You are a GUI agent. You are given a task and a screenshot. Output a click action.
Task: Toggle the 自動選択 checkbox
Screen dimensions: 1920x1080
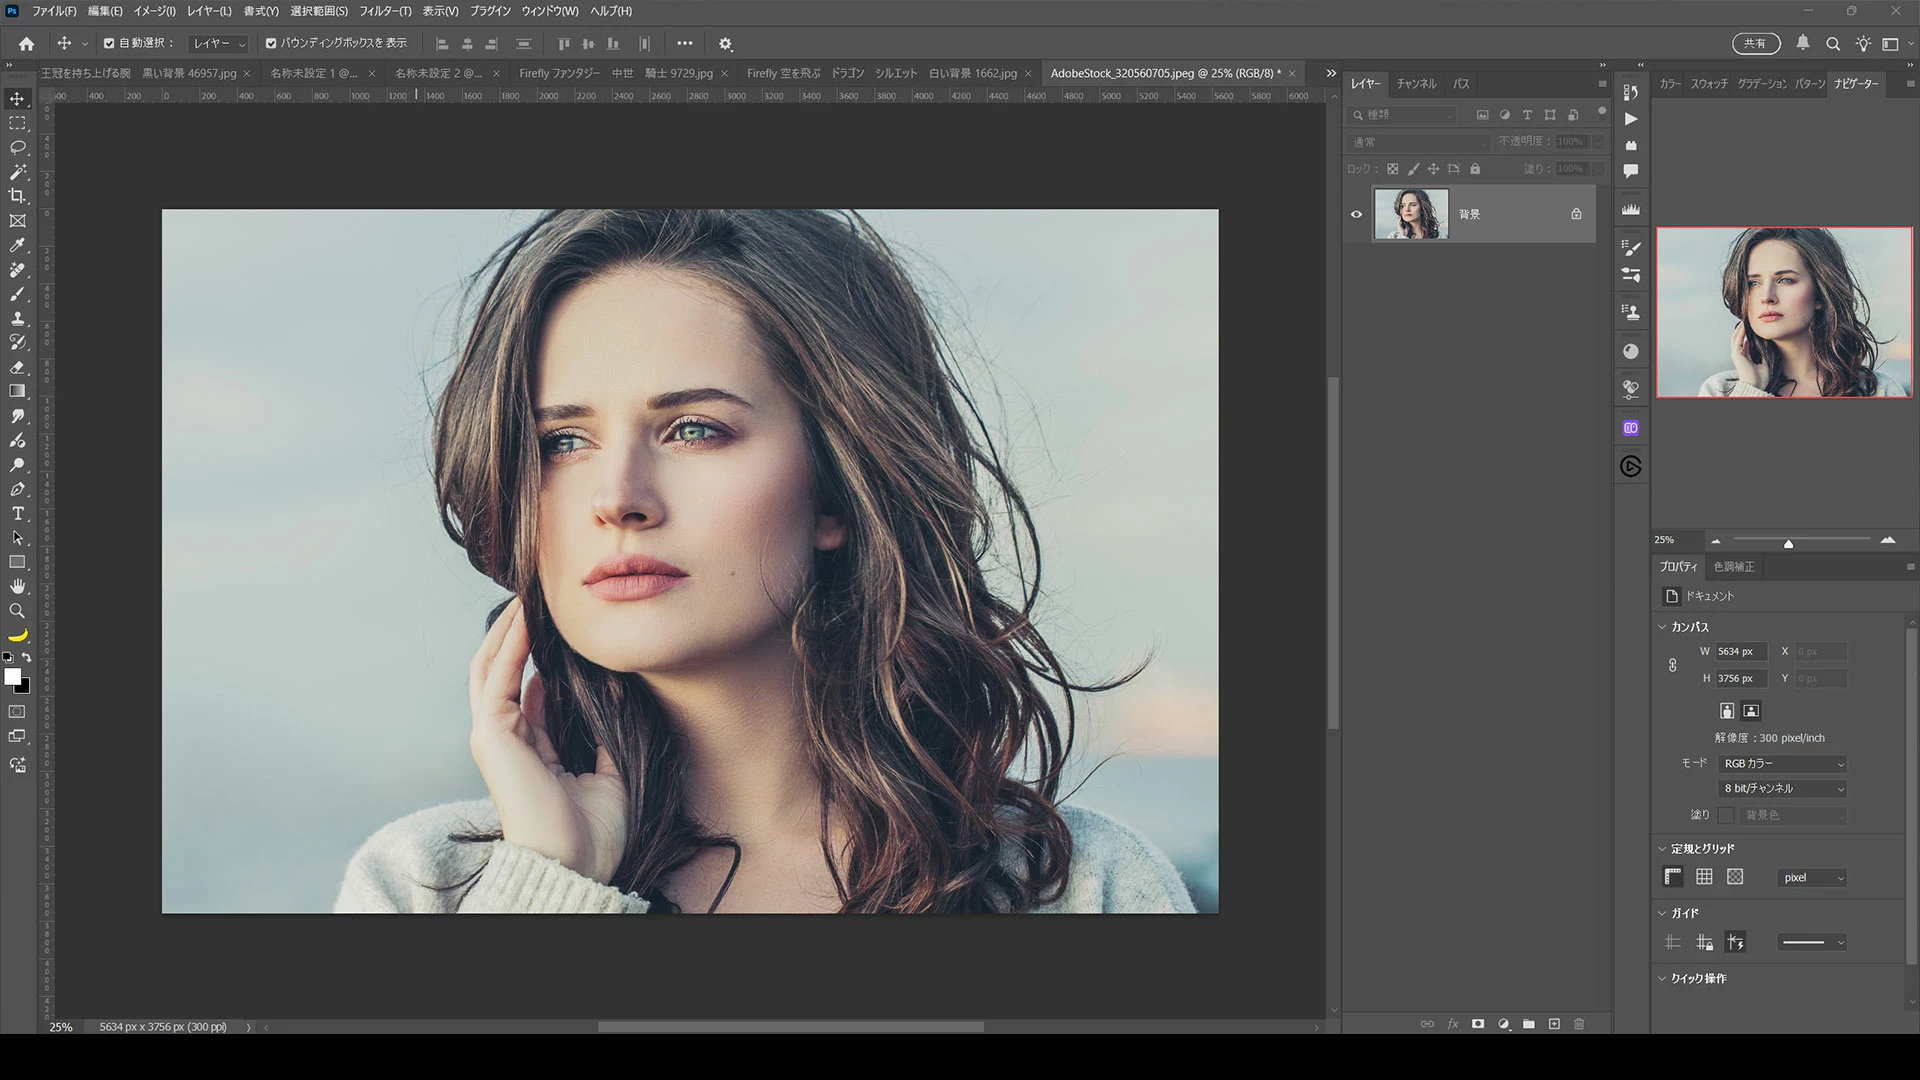[110, 43]
